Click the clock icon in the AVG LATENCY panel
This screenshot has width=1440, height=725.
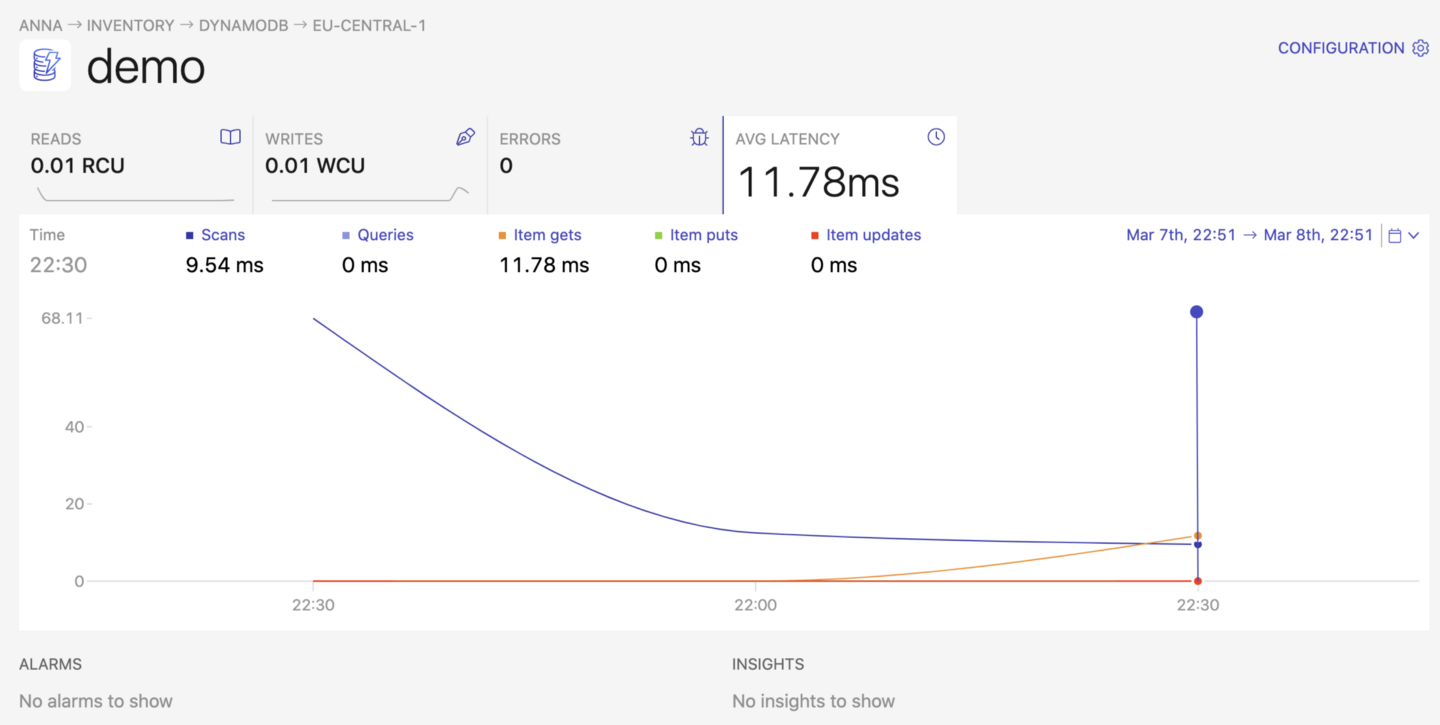point(935,137)
